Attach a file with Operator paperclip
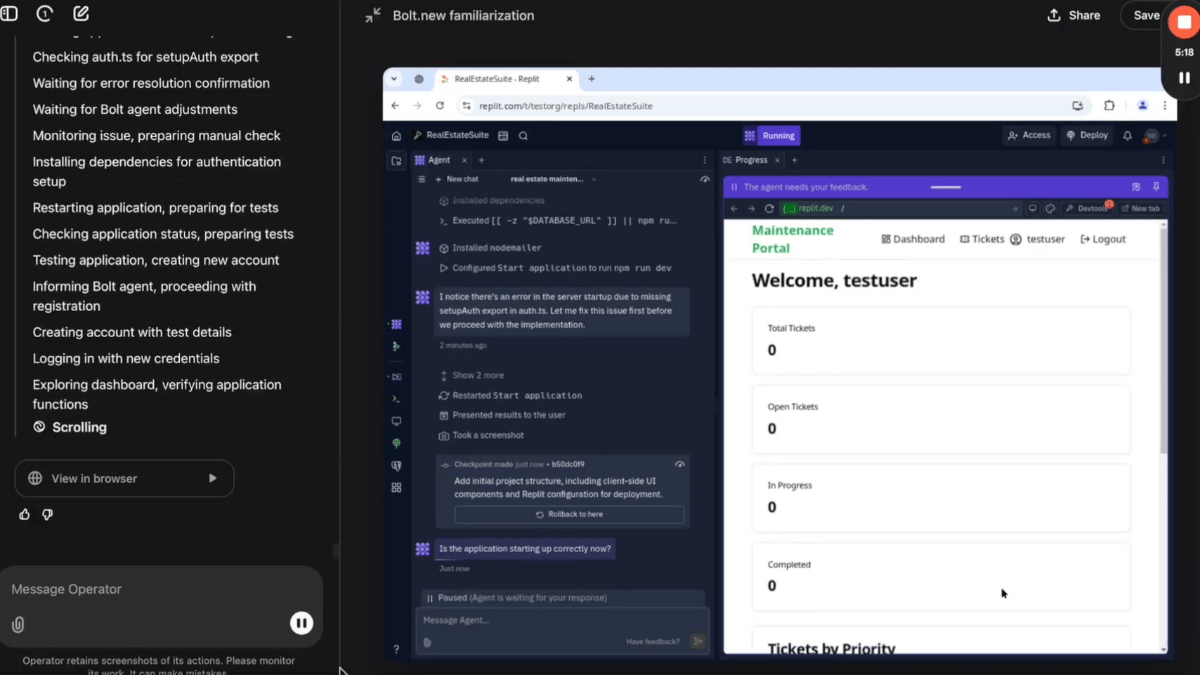This screenshot has height=675, width=1200. [18, 624]
